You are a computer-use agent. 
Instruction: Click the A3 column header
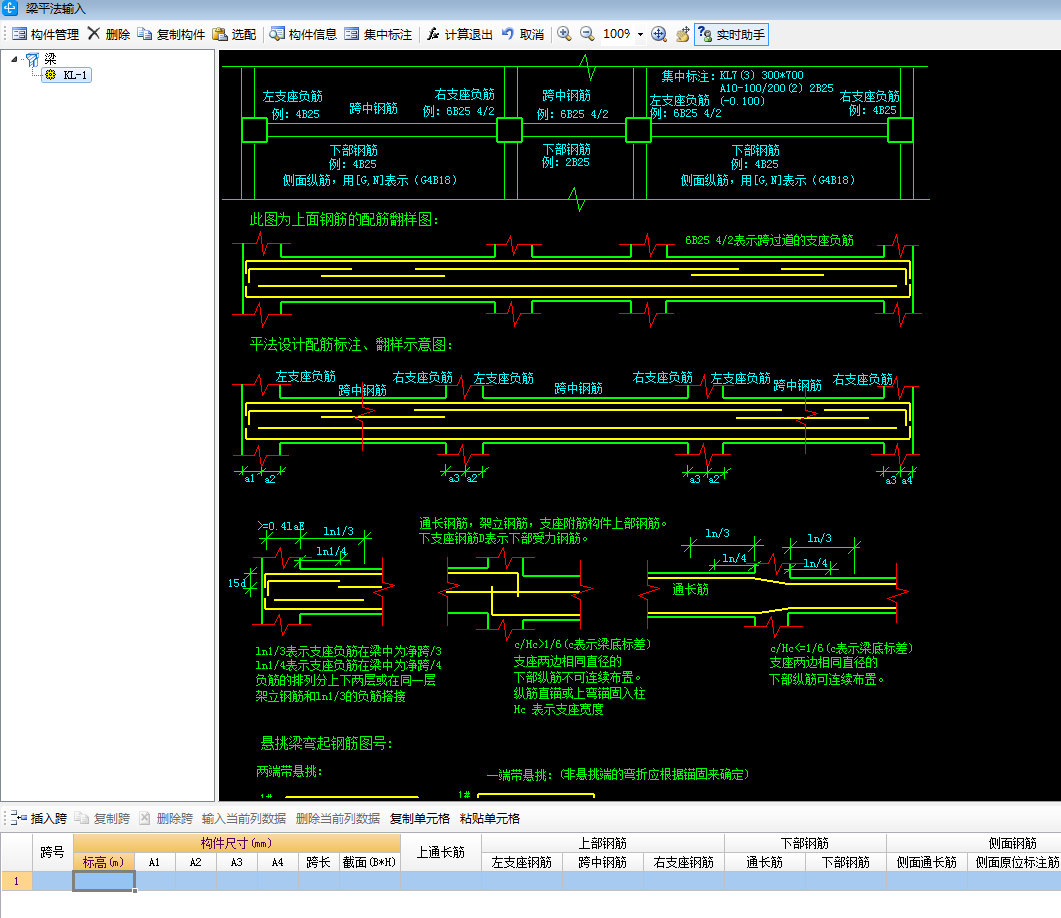click(237, 863)
